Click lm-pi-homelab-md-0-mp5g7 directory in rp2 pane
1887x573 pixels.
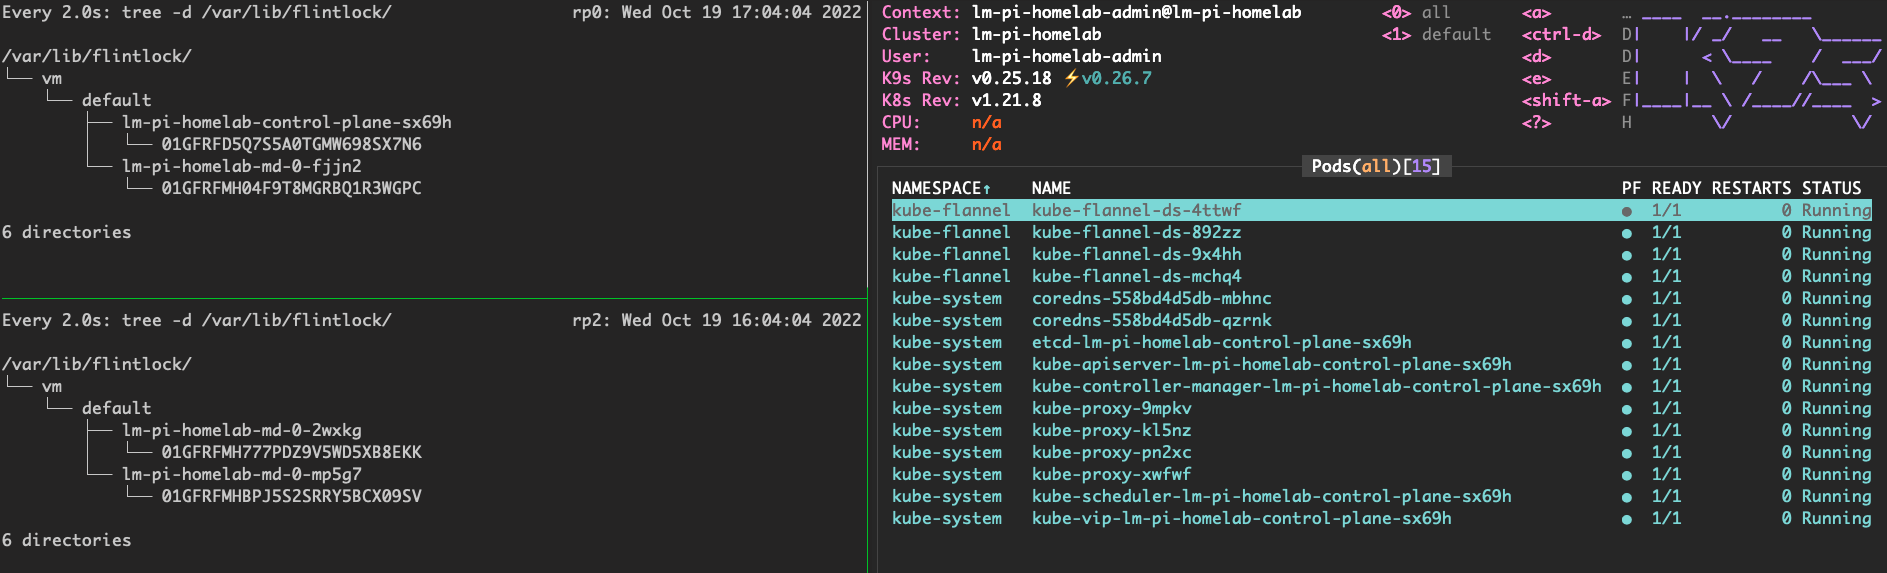coord(242,474)
